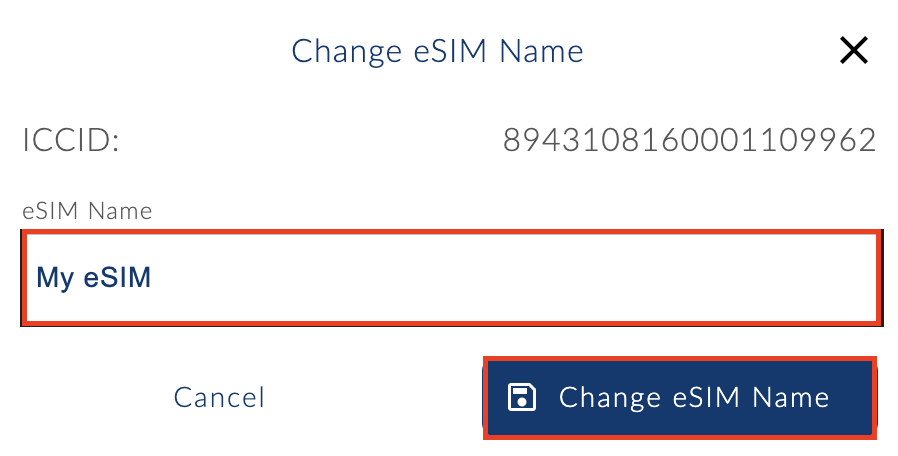Save the new name via the blue button

coord(680,398)
